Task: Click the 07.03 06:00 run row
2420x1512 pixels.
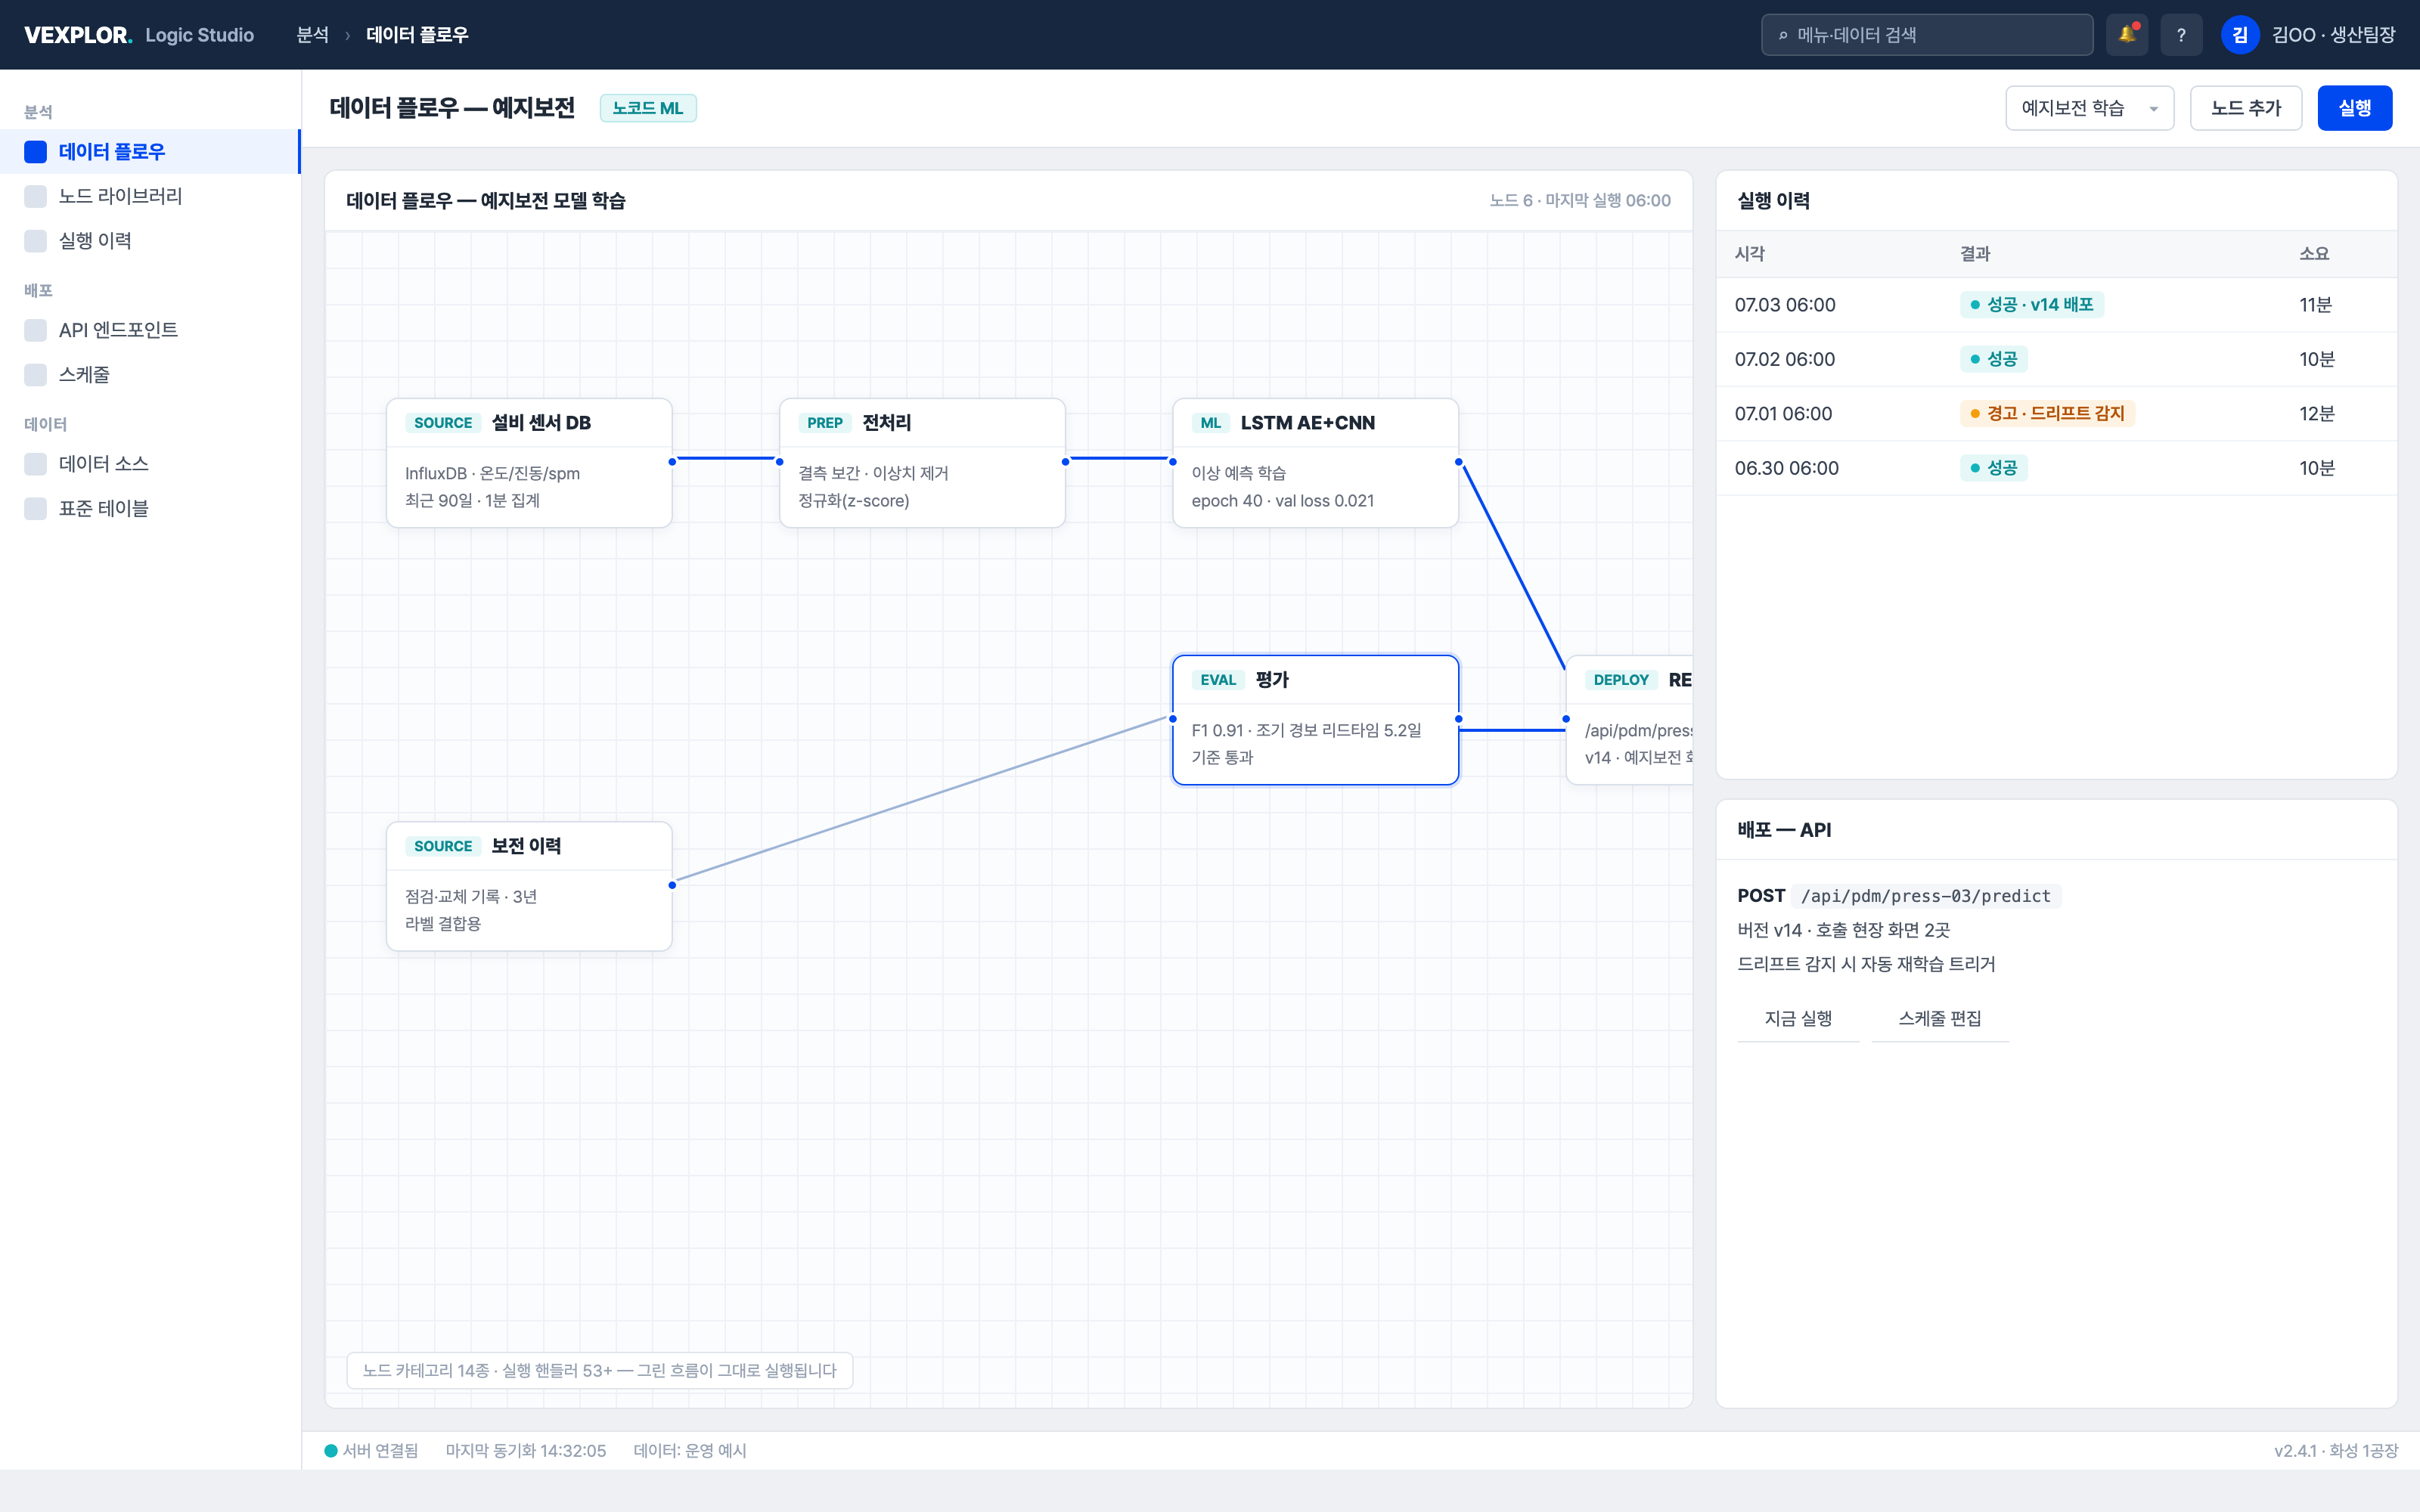Action: pyautogui.click(x=2057, y=305)
